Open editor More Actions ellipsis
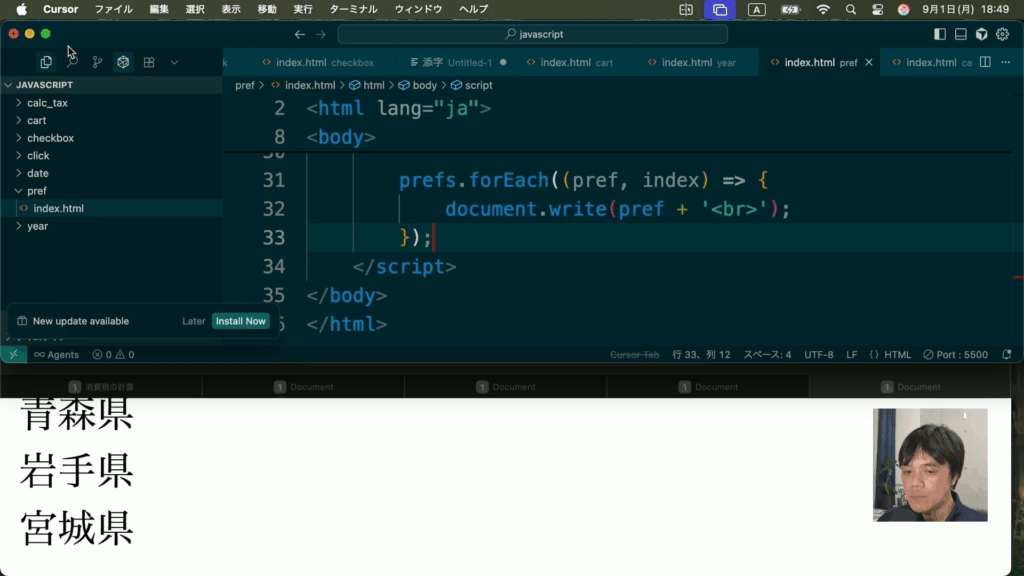1024x576 pixels. (x=1005, y=62)
